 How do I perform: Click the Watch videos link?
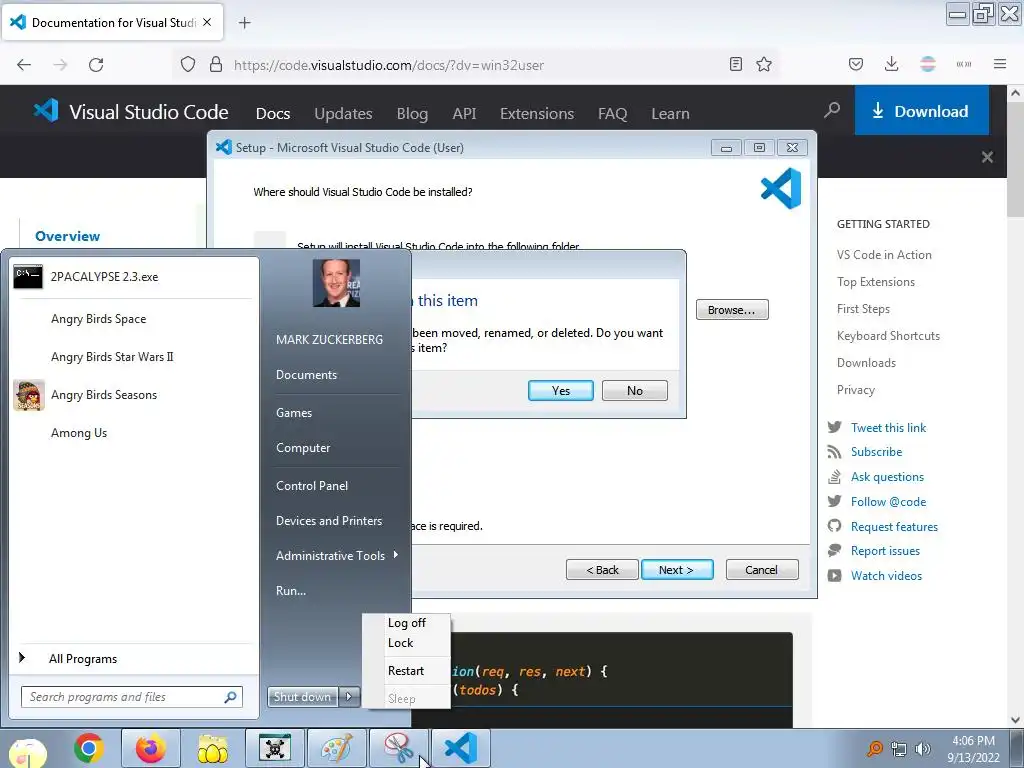pyautogui.click(x=886, y=576)
